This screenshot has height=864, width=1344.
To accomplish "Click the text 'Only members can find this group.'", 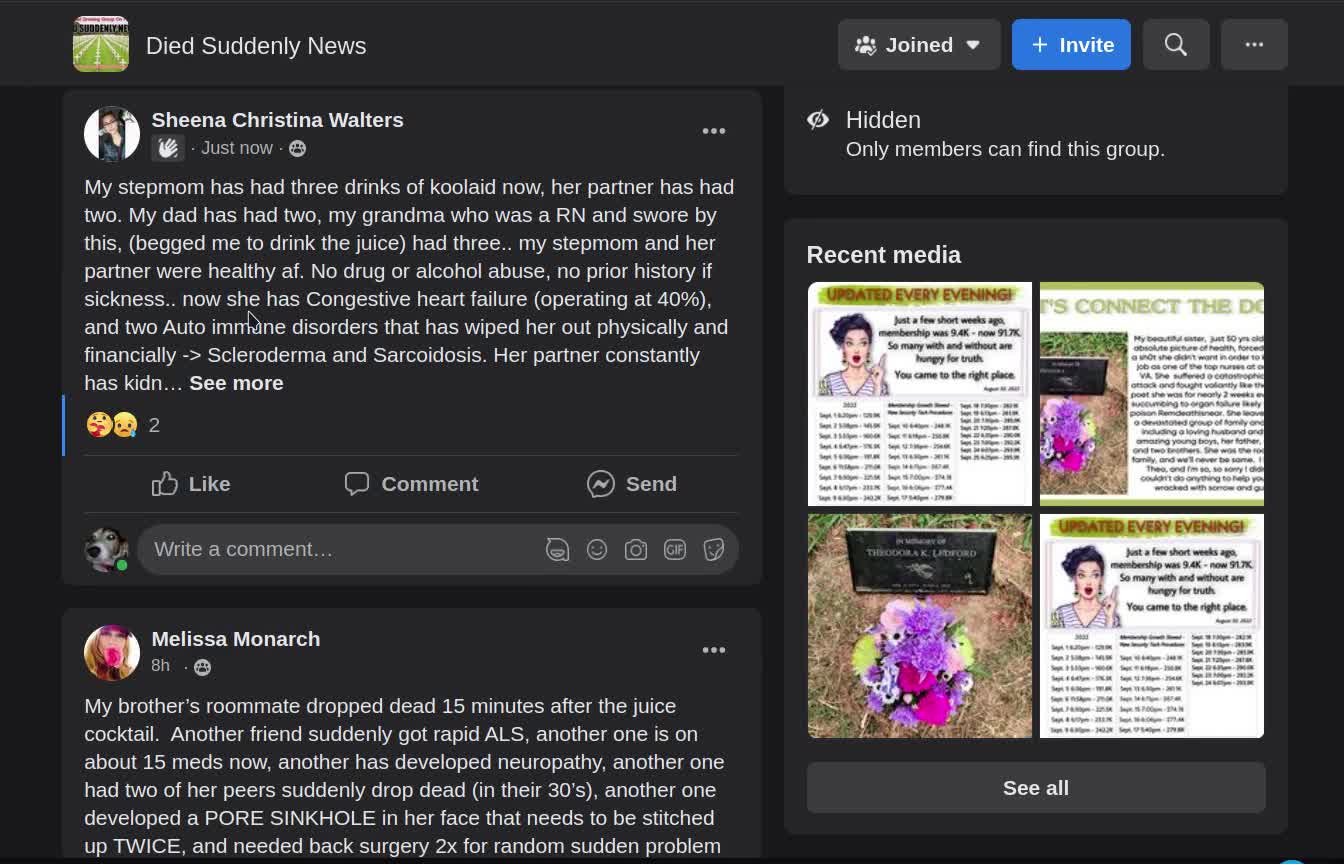I will tap(1005, 149).
